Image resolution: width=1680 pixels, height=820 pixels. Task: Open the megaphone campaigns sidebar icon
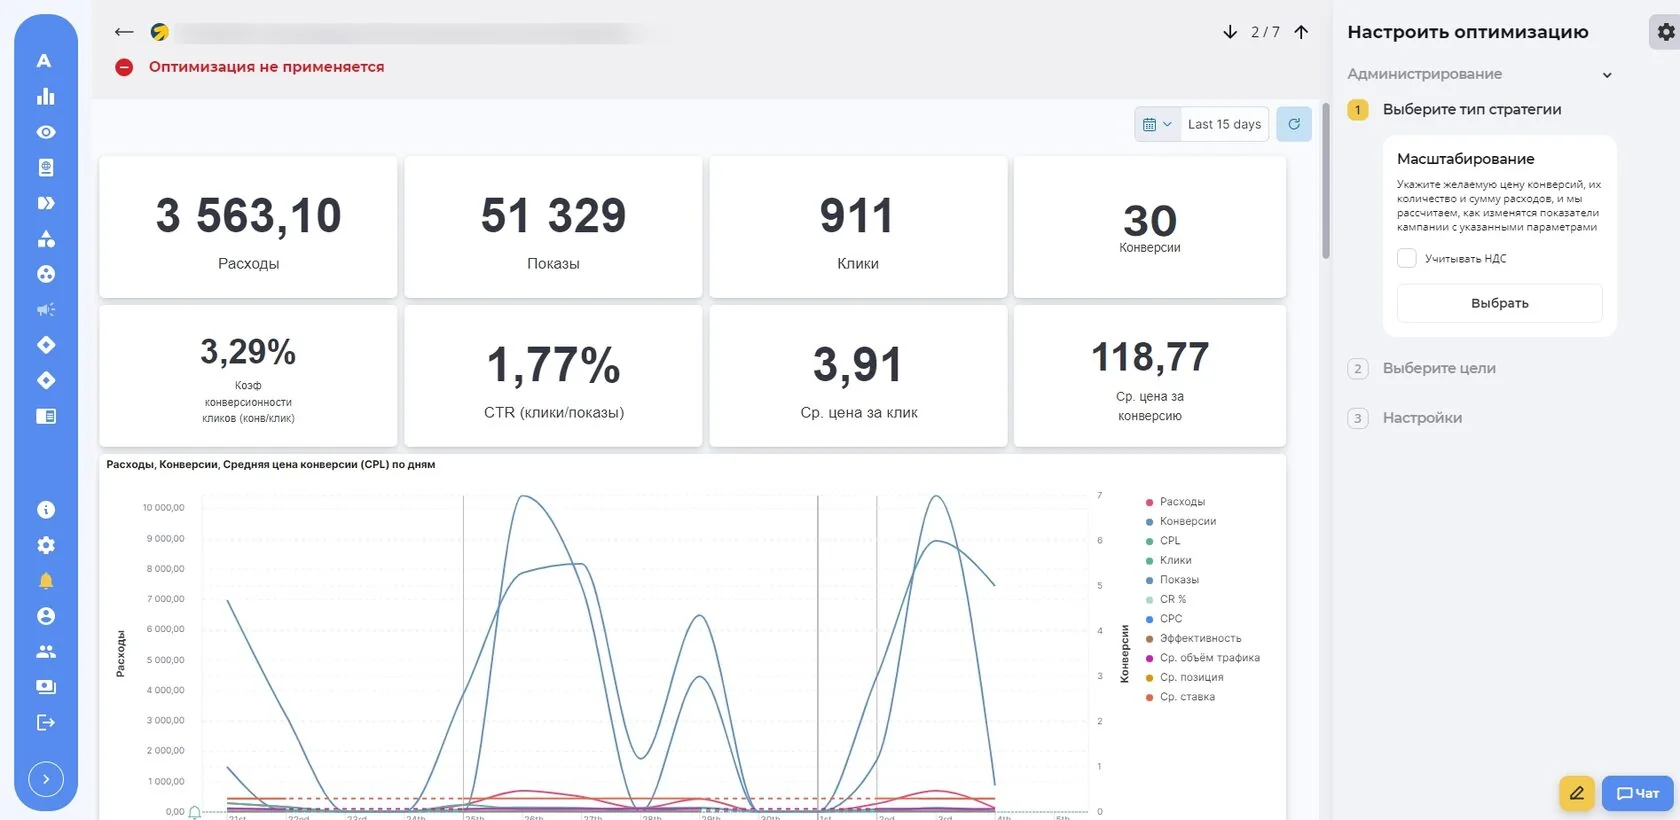click(46, 310)
